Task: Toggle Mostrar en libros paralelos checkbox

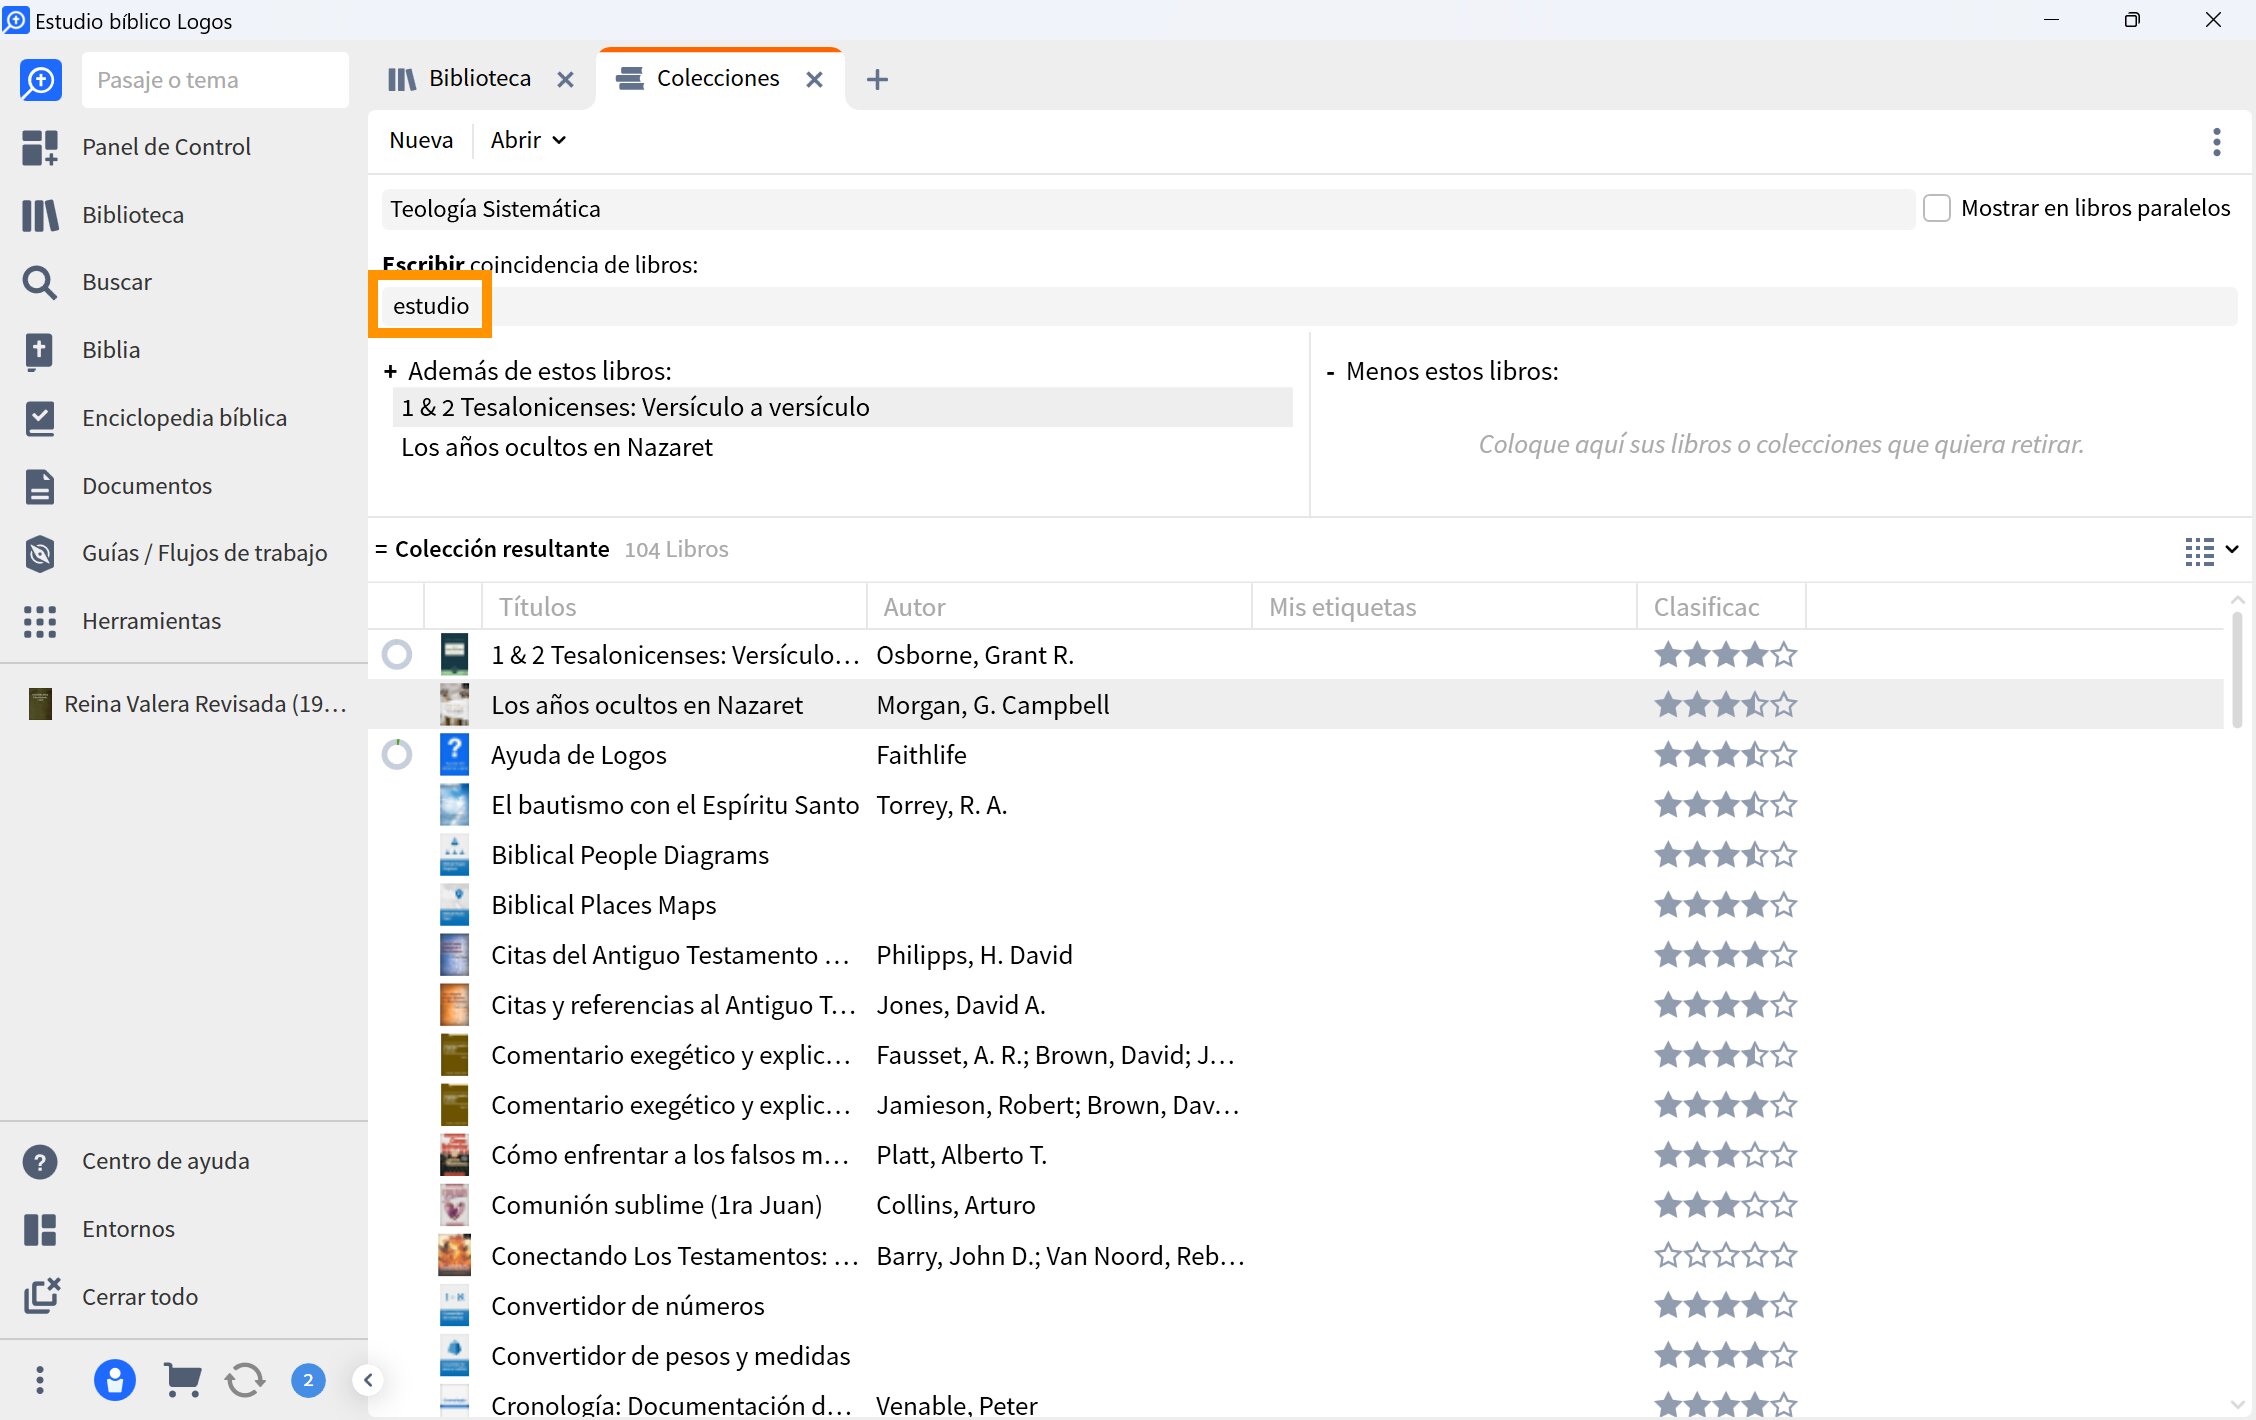Action: pos(1937,208)
